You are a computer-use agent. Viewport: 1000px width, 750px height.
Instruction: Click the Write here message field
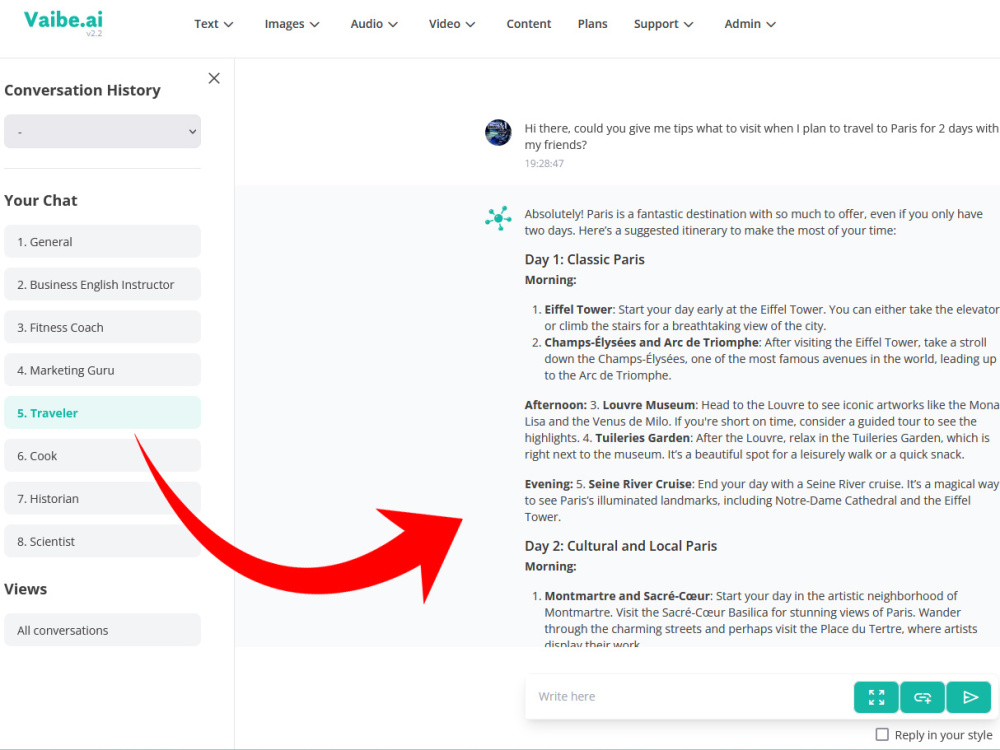coord(689,697)
